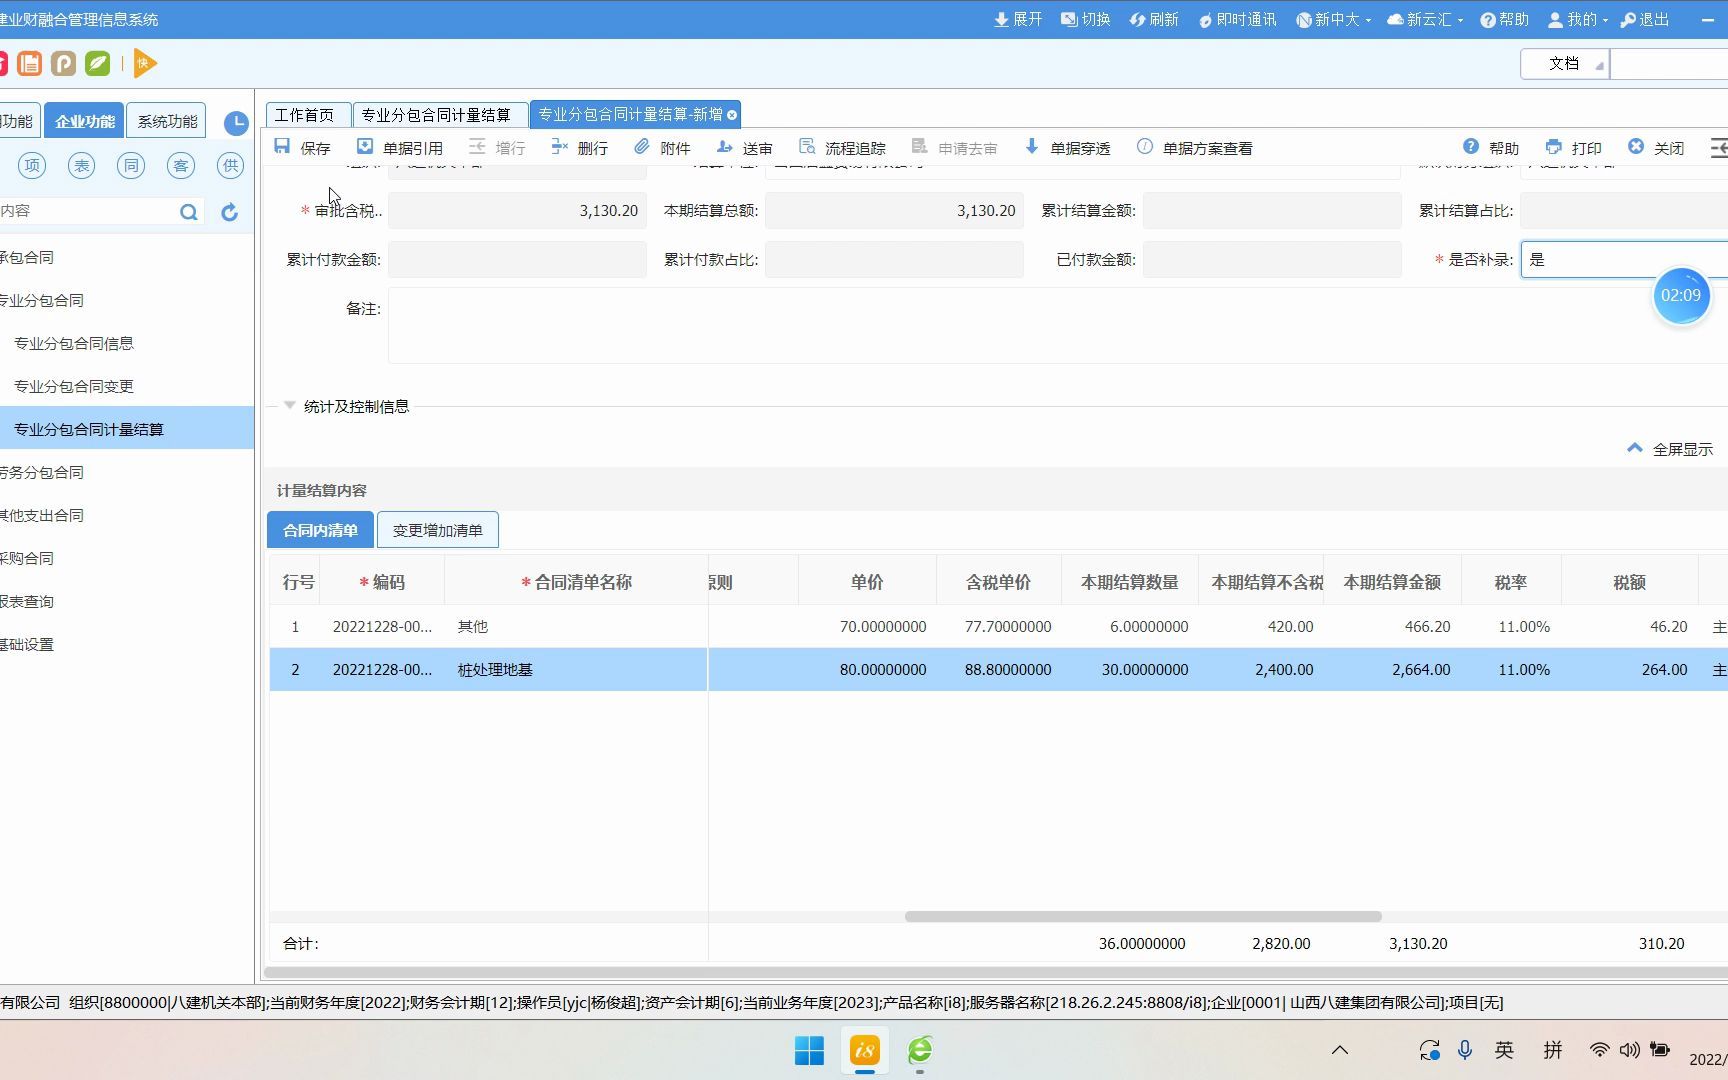Collapse the 统计及控制信息 section
Viewport: 1728px width, 1080px height.
coord(289,405)
